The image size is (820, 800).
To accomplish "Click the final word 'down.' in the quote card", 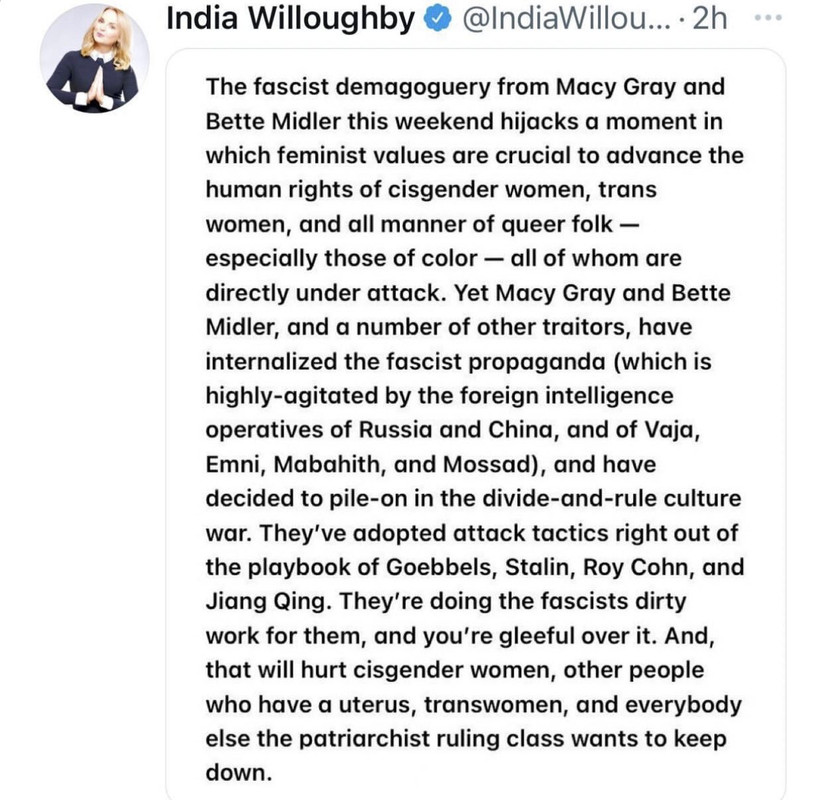I will (239, 774).
